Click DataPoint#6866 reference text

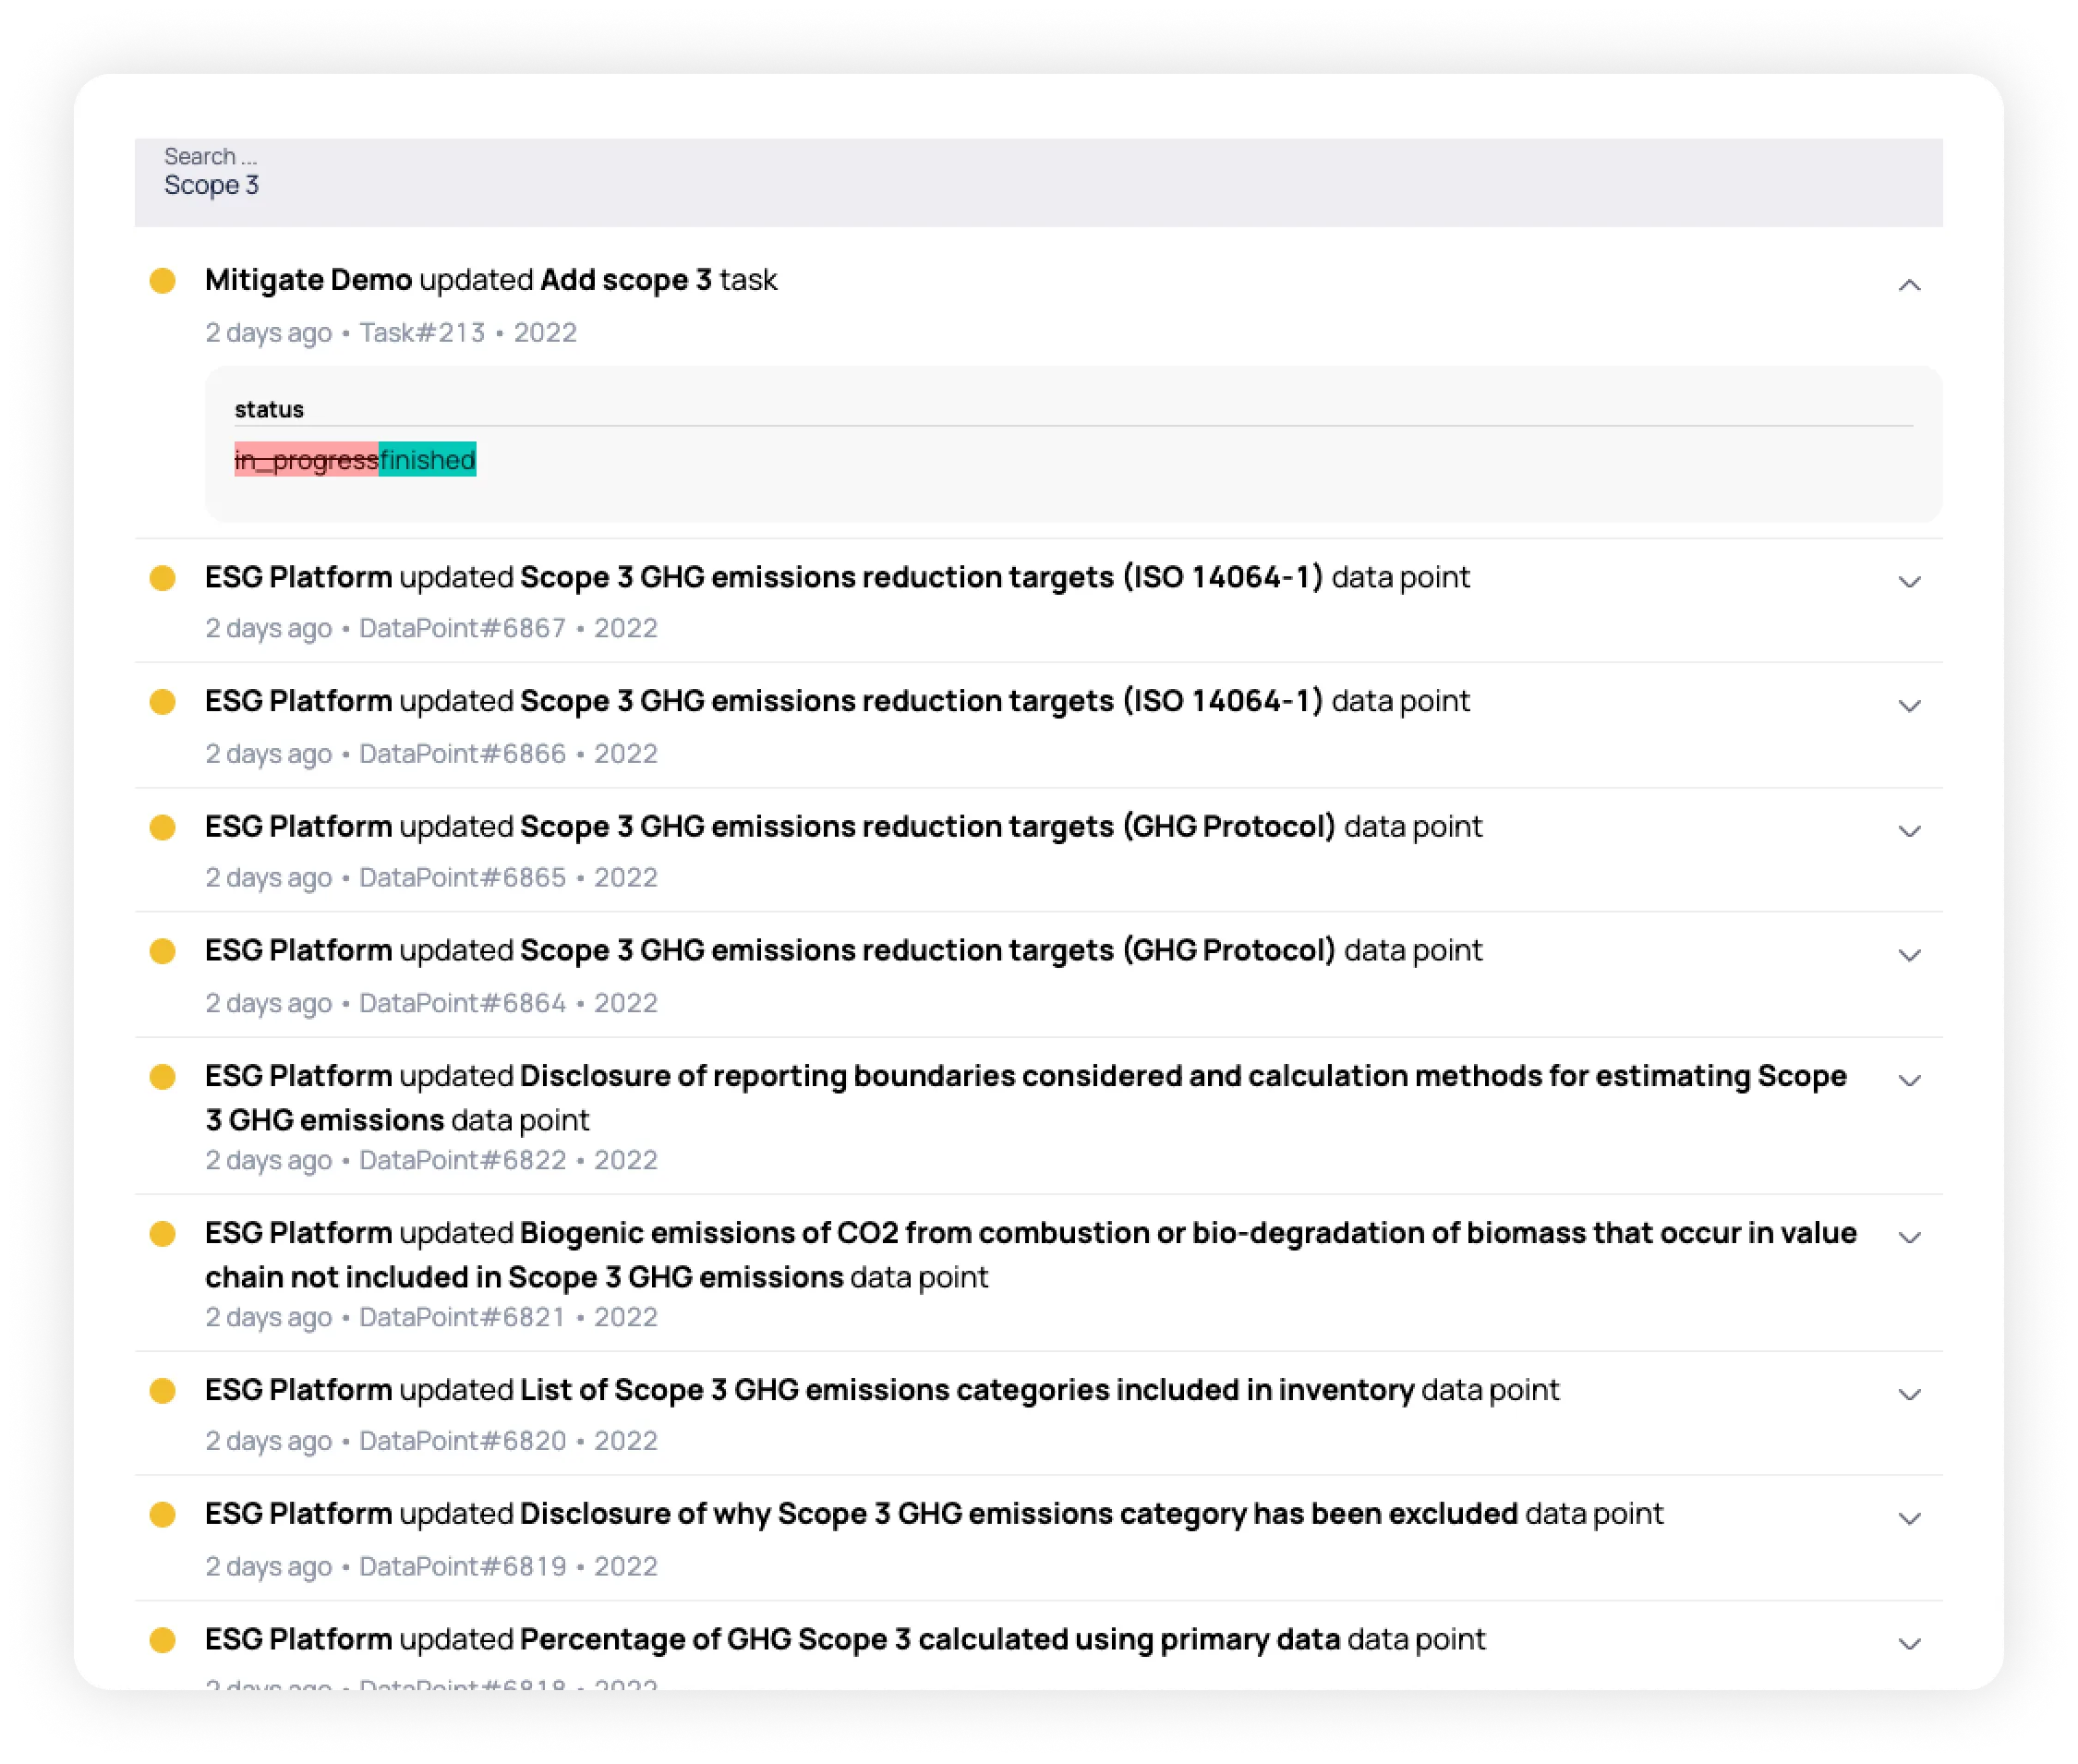click(x=462, y=753)
